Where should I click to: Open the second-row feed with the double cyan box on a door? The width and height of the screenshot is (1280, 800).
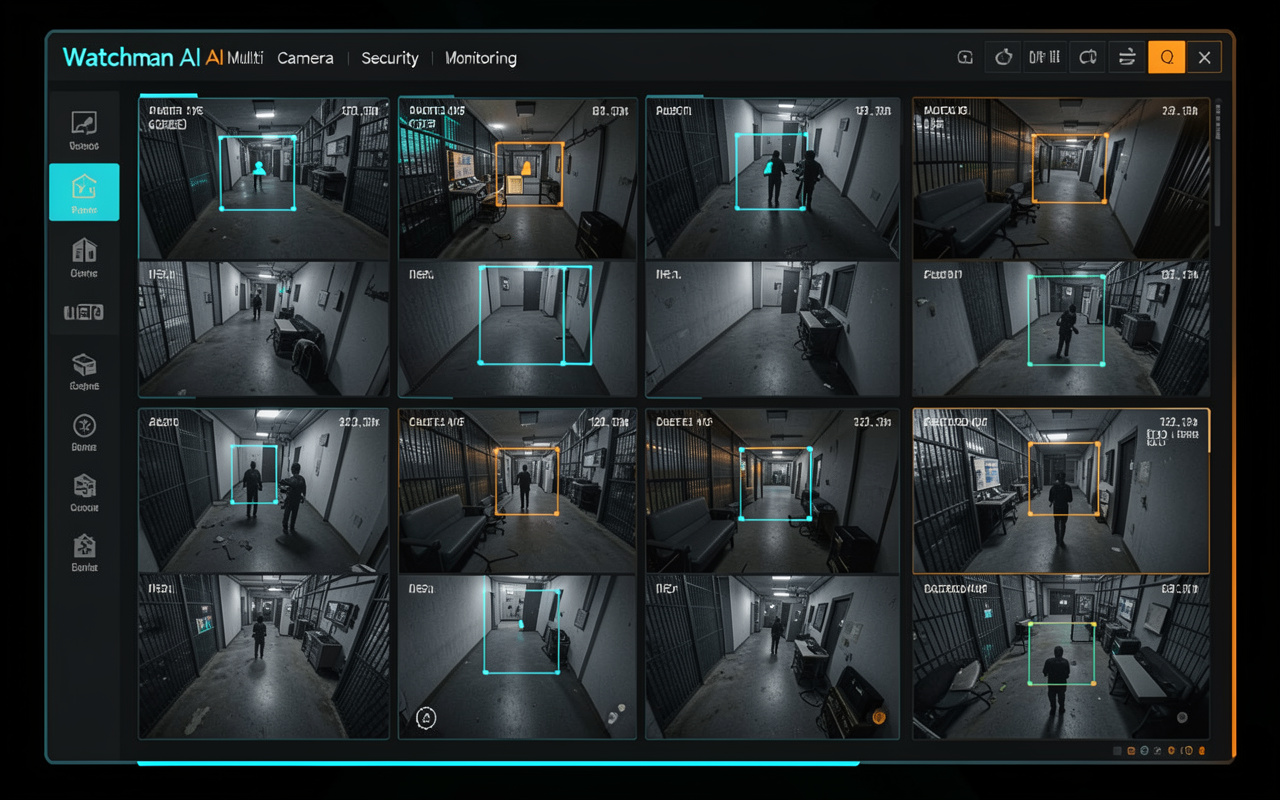point(517,329)
